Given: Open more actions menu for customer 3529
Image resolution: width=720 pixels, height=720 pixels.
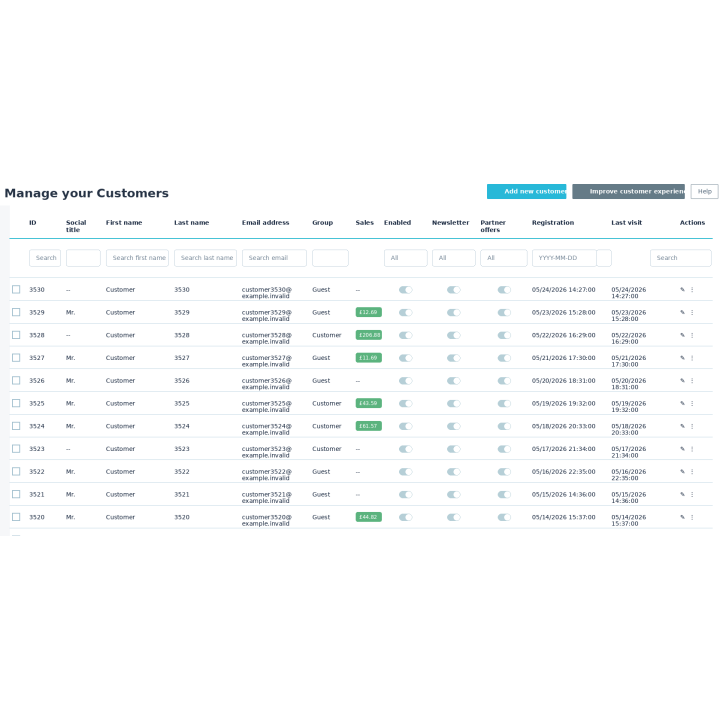Looking at the screenshot, I should pos(692,312).
